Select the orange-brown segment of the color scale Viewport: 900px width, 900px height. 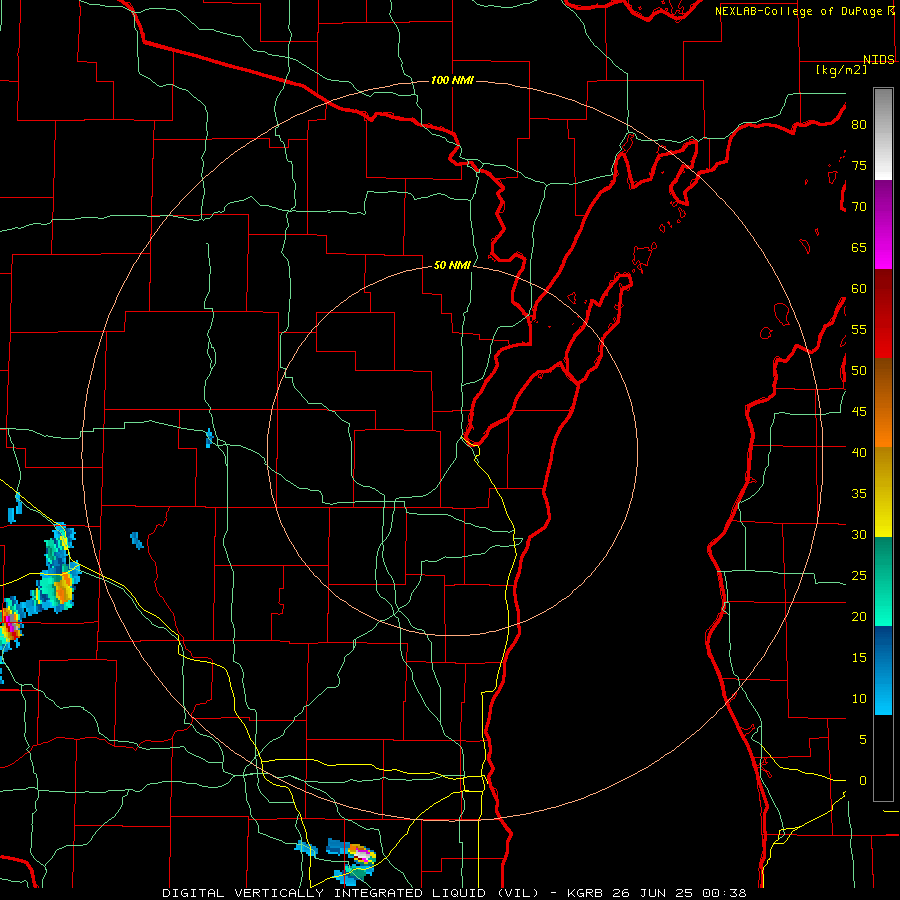(883, 403)
